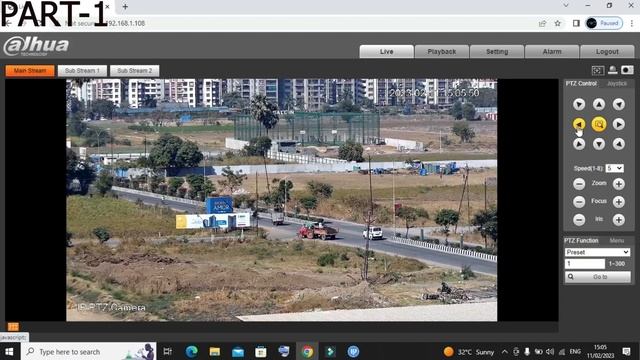Click the share page icon in address bar
Image resolution: width=640 pixels, height=360 pixels.
(x=542, y=23)
